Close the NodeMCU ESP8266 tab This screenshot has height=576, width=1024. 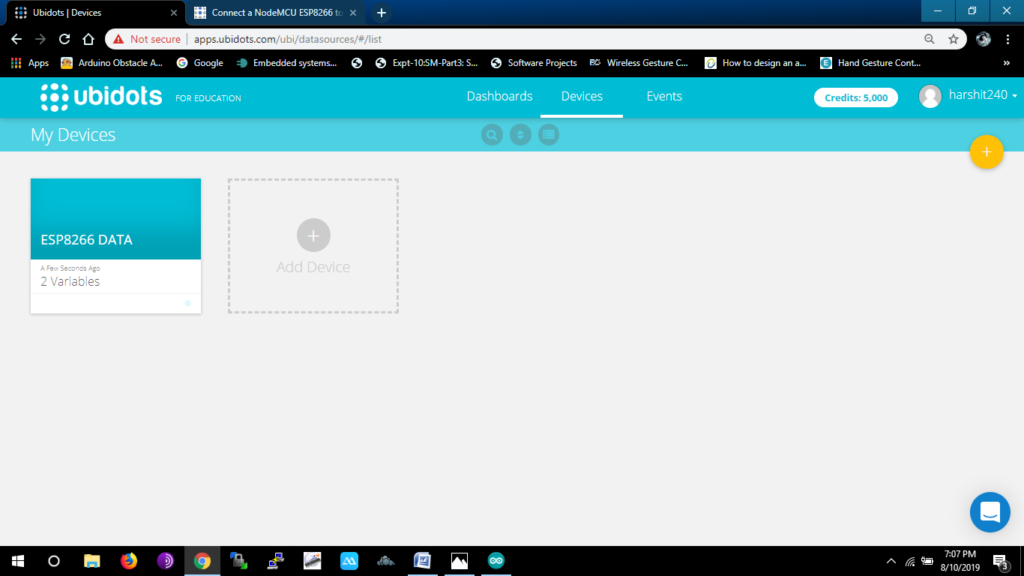click(x=353, y=12)
